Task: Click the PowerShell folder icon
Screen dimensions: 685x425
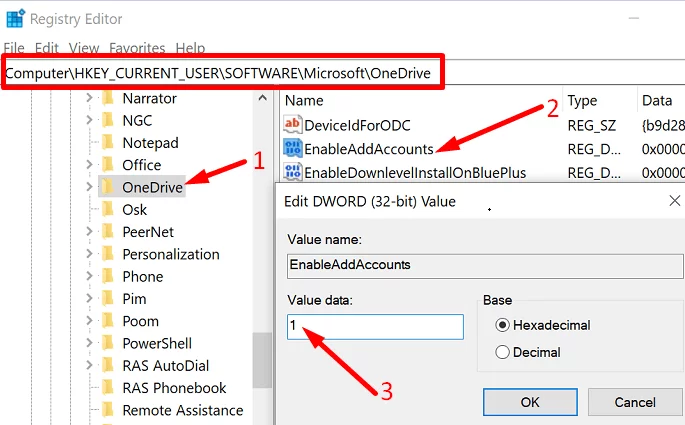Action: coord(108,343)
